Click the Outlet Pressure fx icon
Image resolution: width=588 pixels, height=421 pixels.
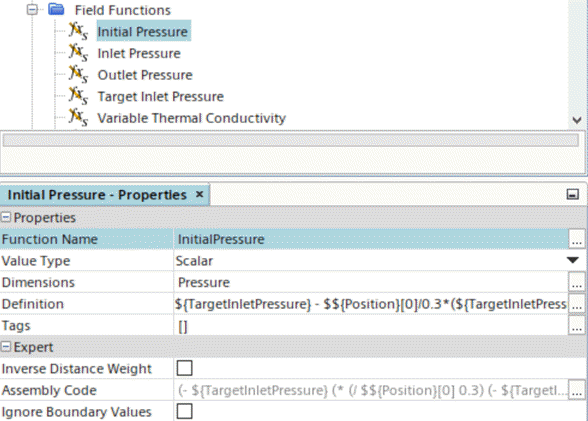coord(78,74)
